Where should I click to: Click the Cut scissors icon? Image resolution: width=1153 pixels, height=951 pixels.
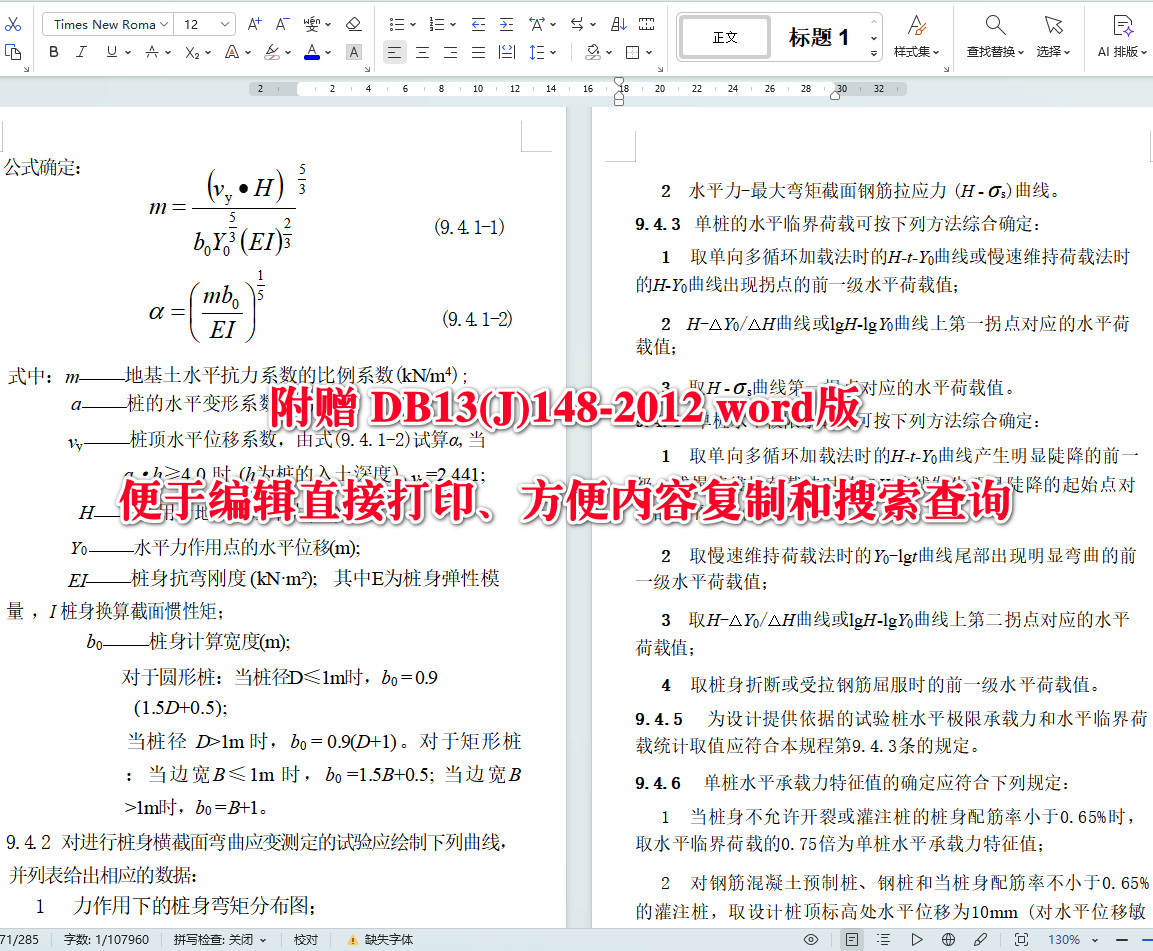coord(13,24)
